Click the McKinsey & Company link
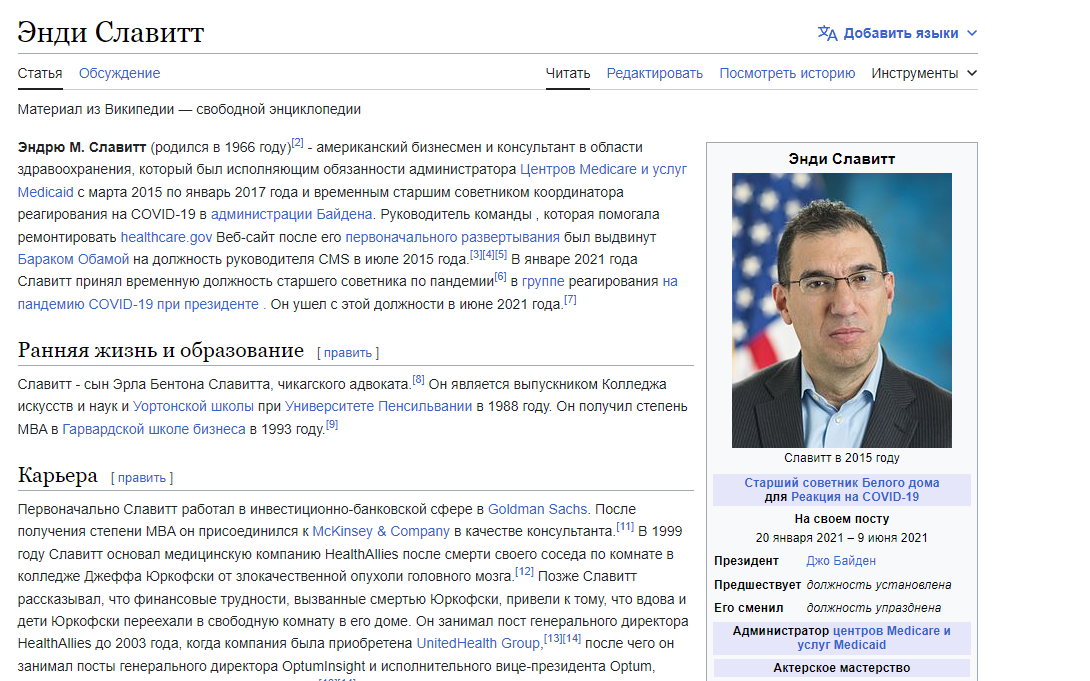 382,531
